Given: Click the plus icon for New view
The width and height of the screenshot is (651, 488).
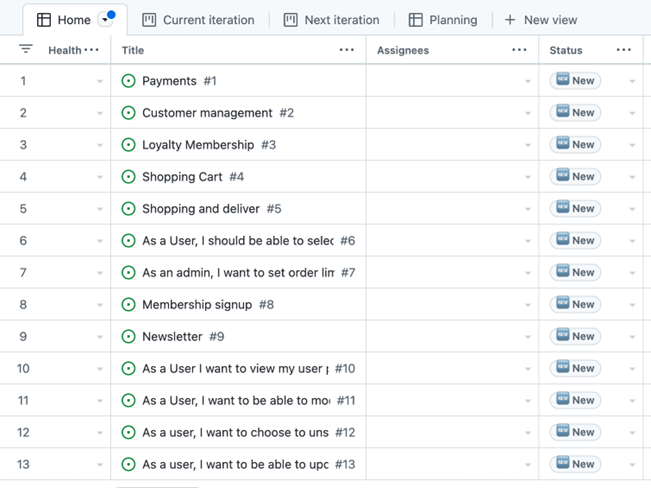Looking at the screenshot, I should [510, 20].
